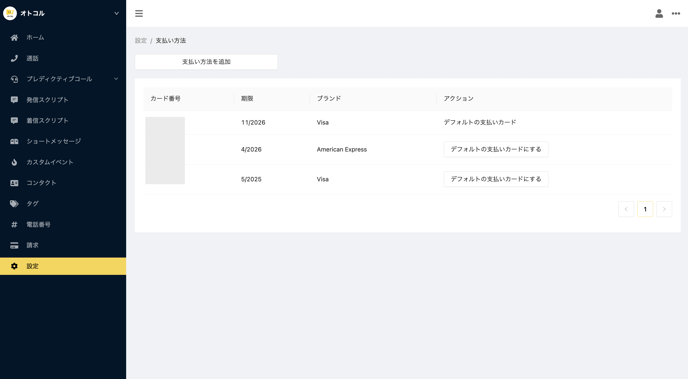This screenshot has width=688, height=379.
Task: Click the 請求 credit card icon
Action: pyautogui.click(x=14, y=245)
